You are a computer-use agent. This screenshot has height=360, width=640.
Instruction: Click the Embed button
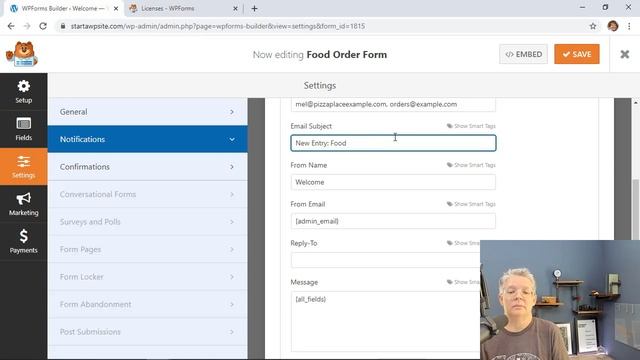523,54
